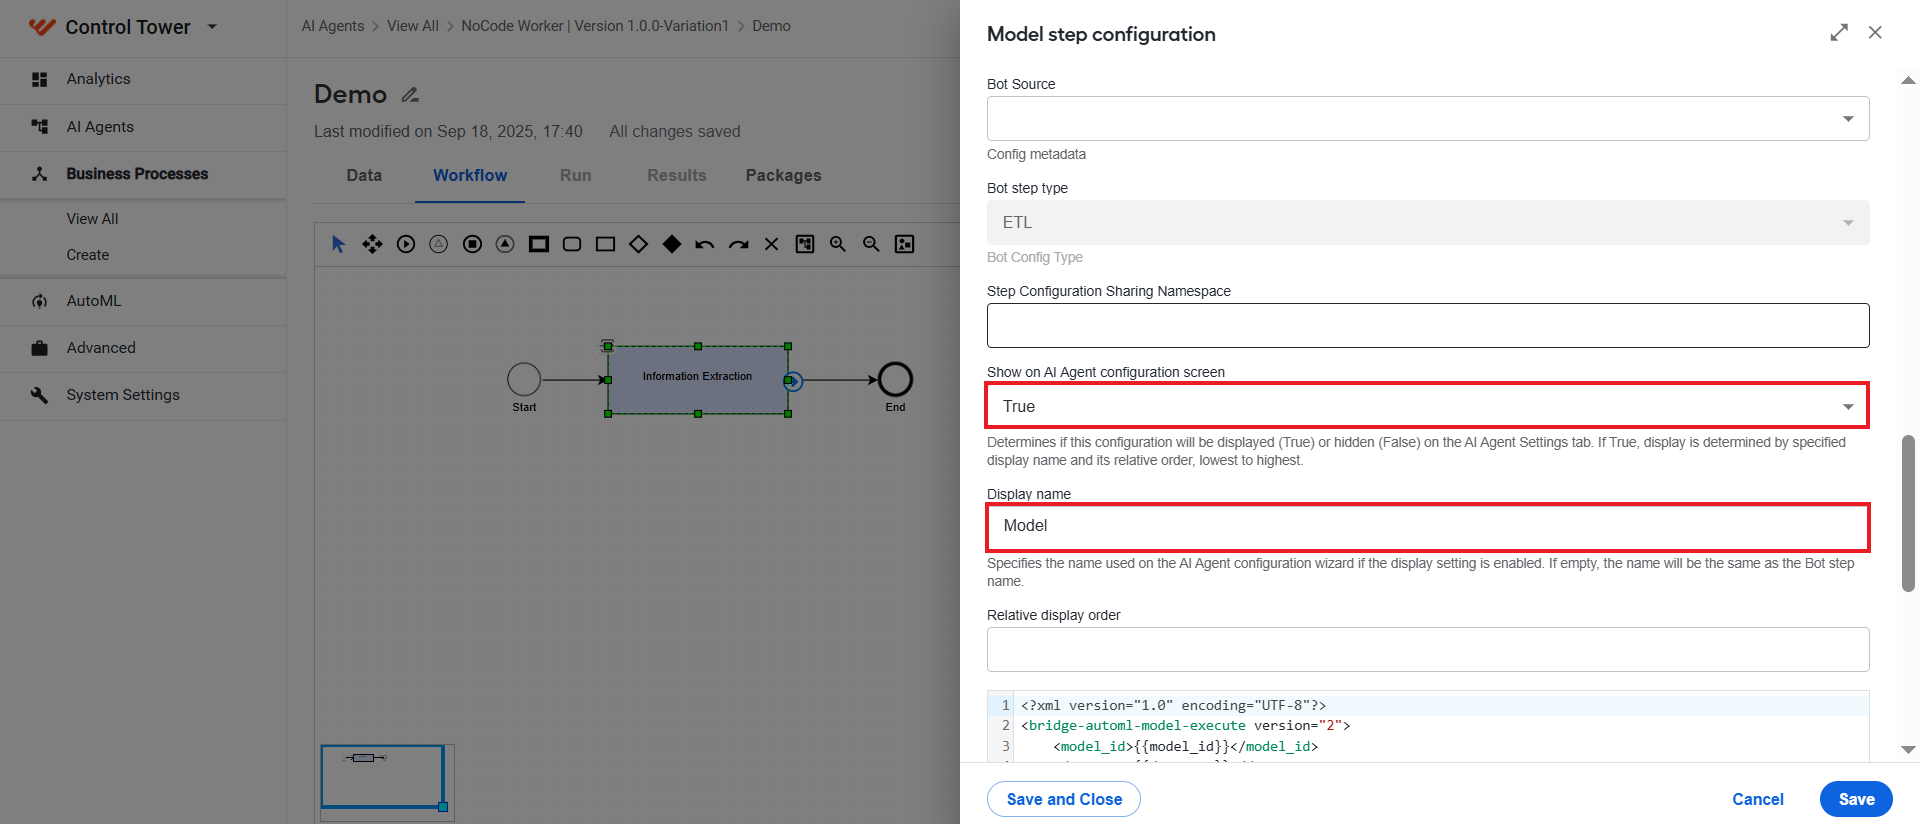Select the thick-bordered rectangle shape

coord(539,244)
